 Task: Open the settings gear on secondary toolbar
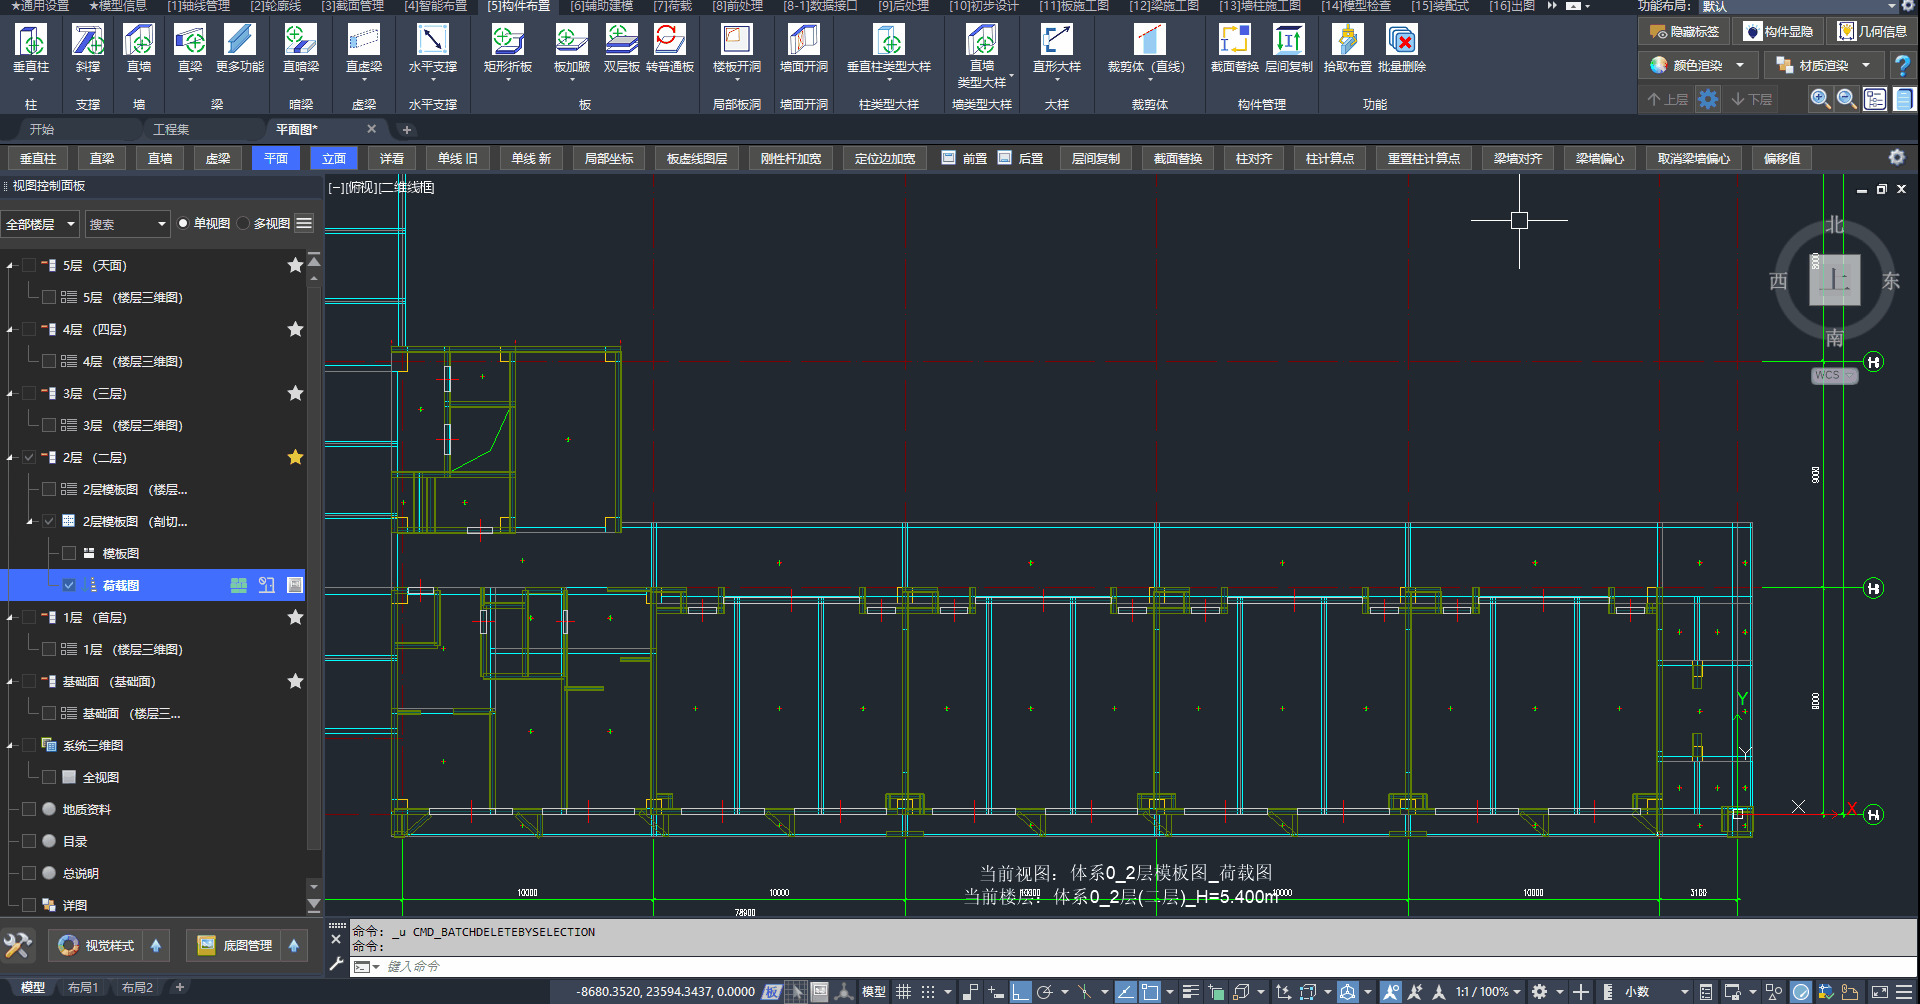click(x=1896, y=158)
